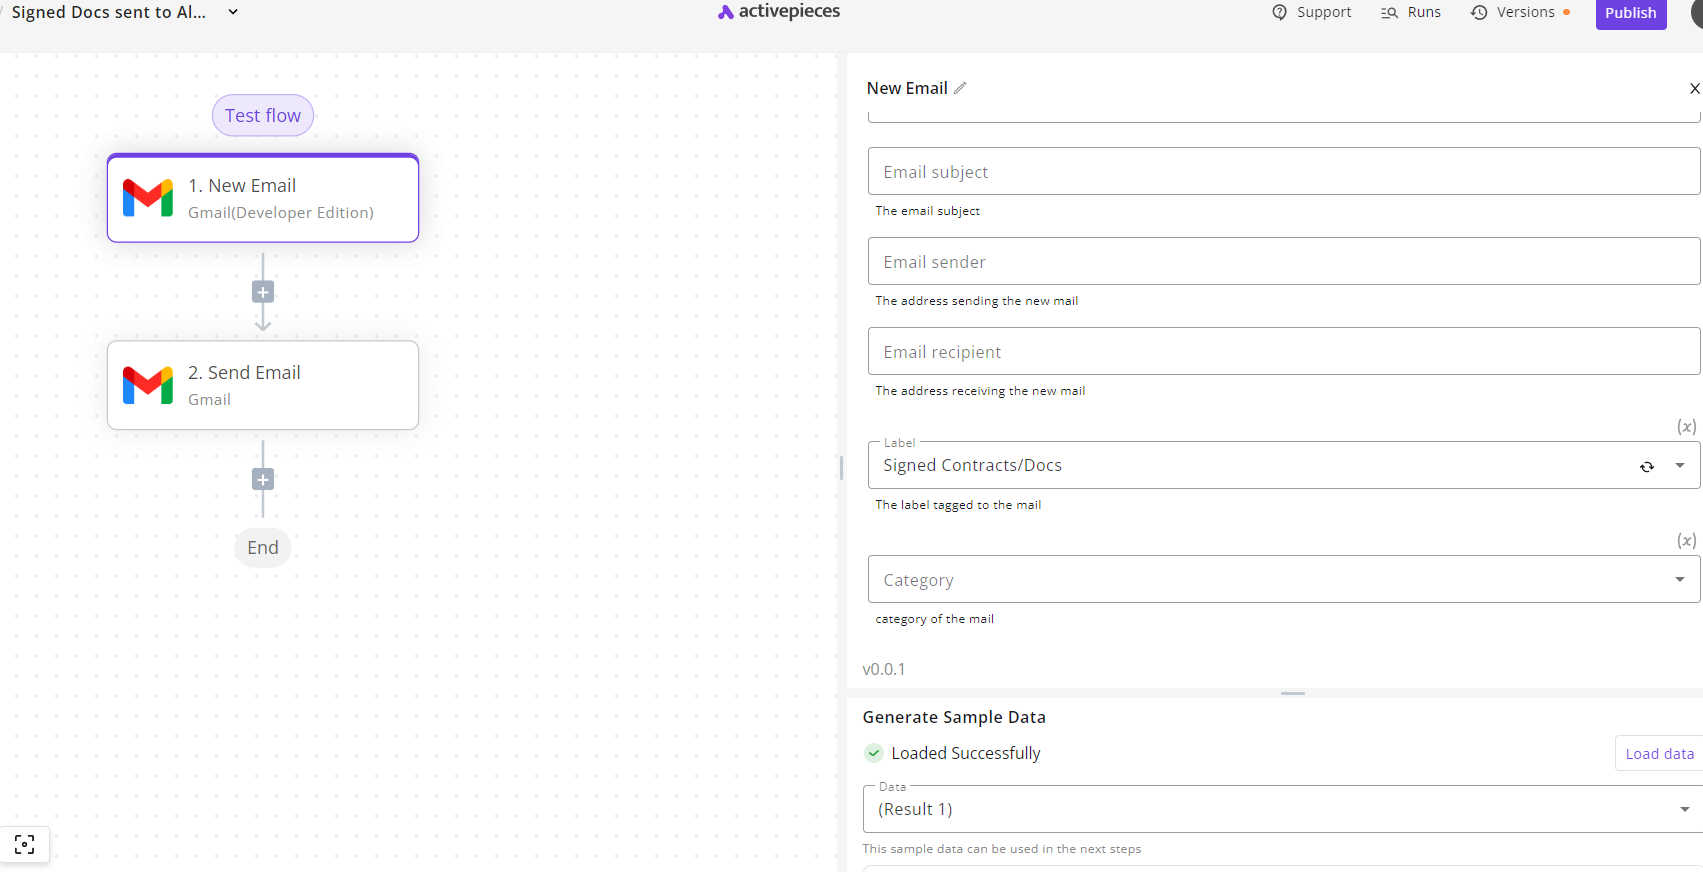
Task: Click the flow title 'Signed Docs sent to Al...'
Action: 109,12
